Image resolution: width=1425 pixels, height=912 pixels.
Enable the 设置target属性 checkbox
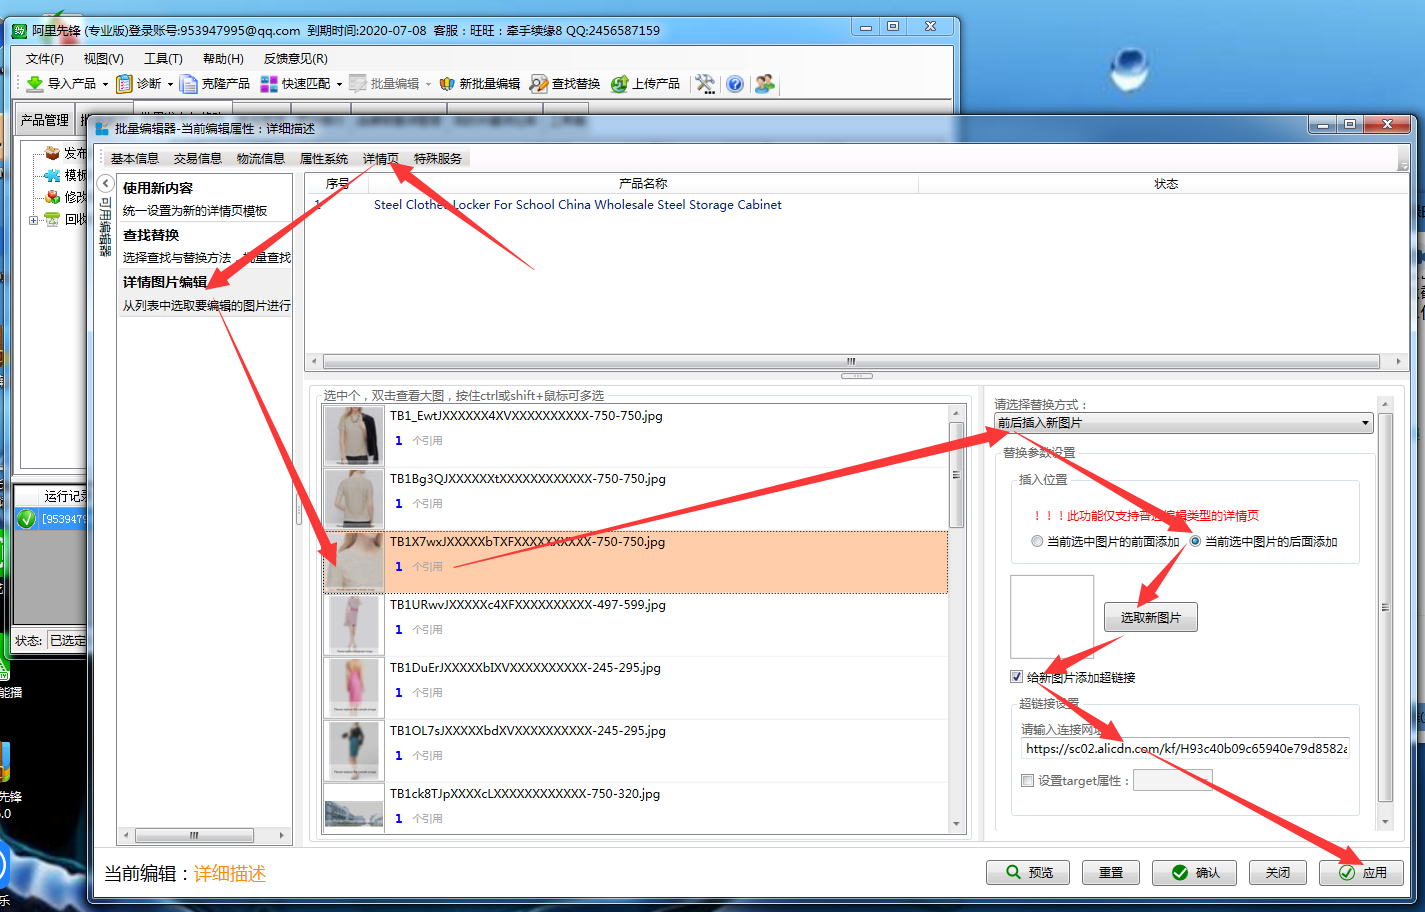click(1027, 780)
